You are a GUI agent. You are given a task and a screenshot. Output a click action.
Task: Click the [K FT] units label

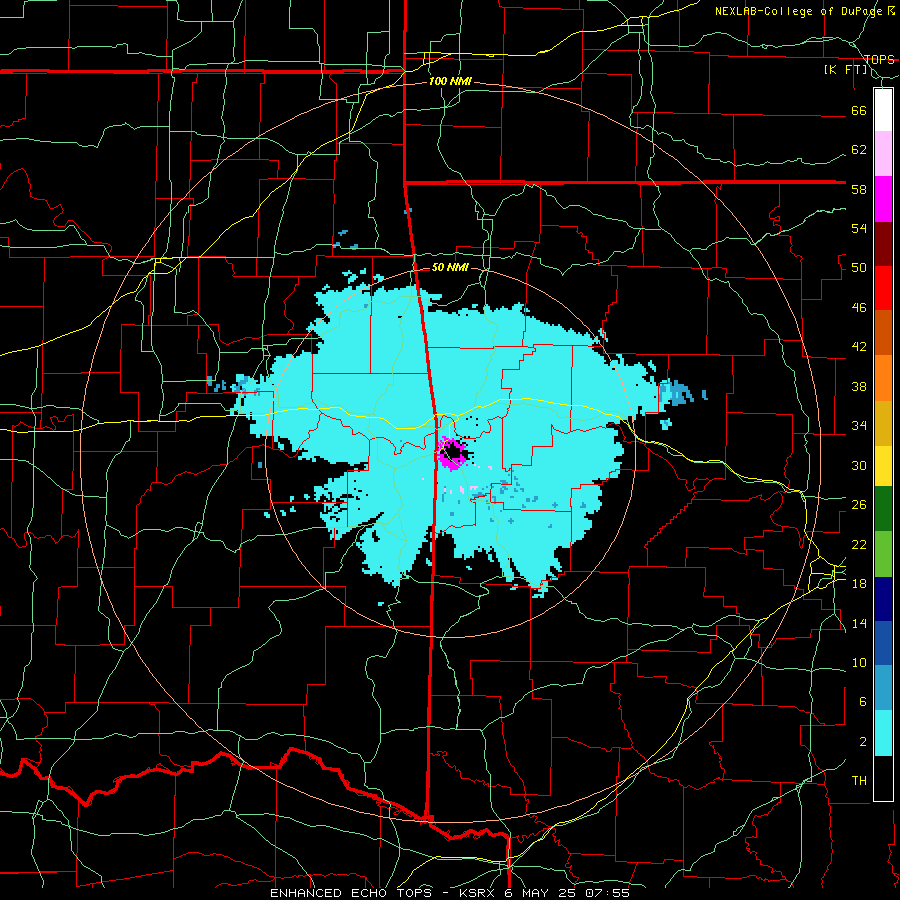click(x=846, y=70)
